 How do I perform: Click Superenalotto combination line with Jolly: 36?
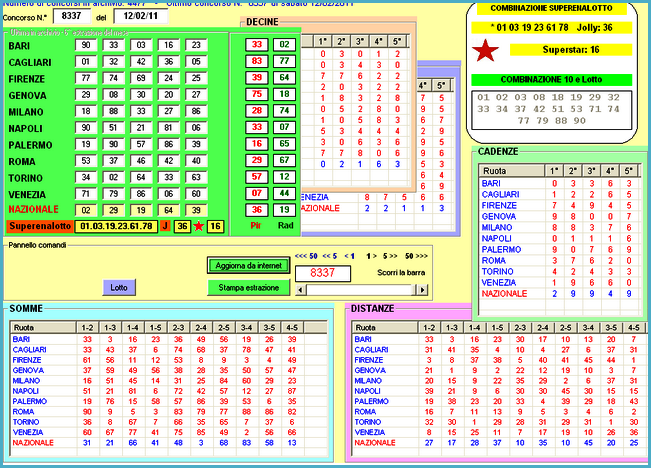(551, 28)
